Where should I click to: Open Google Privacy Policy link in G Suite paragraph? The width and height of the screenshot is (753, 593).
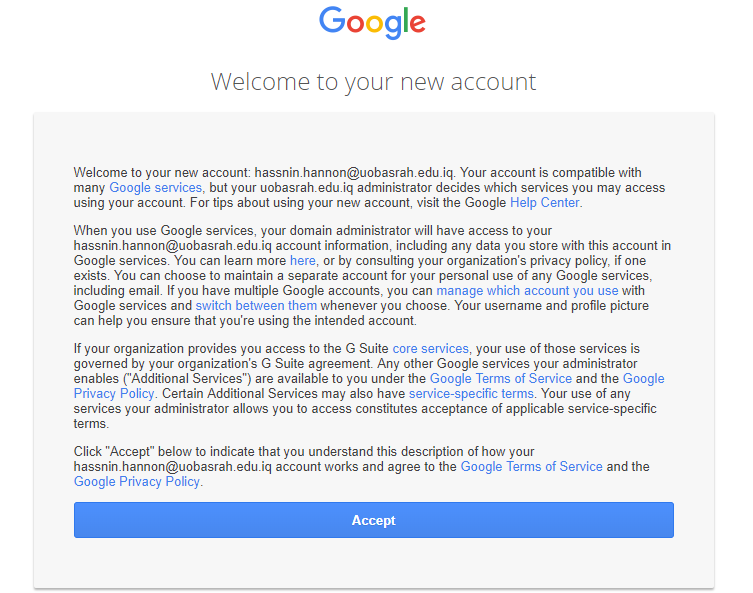pos(369,387)
